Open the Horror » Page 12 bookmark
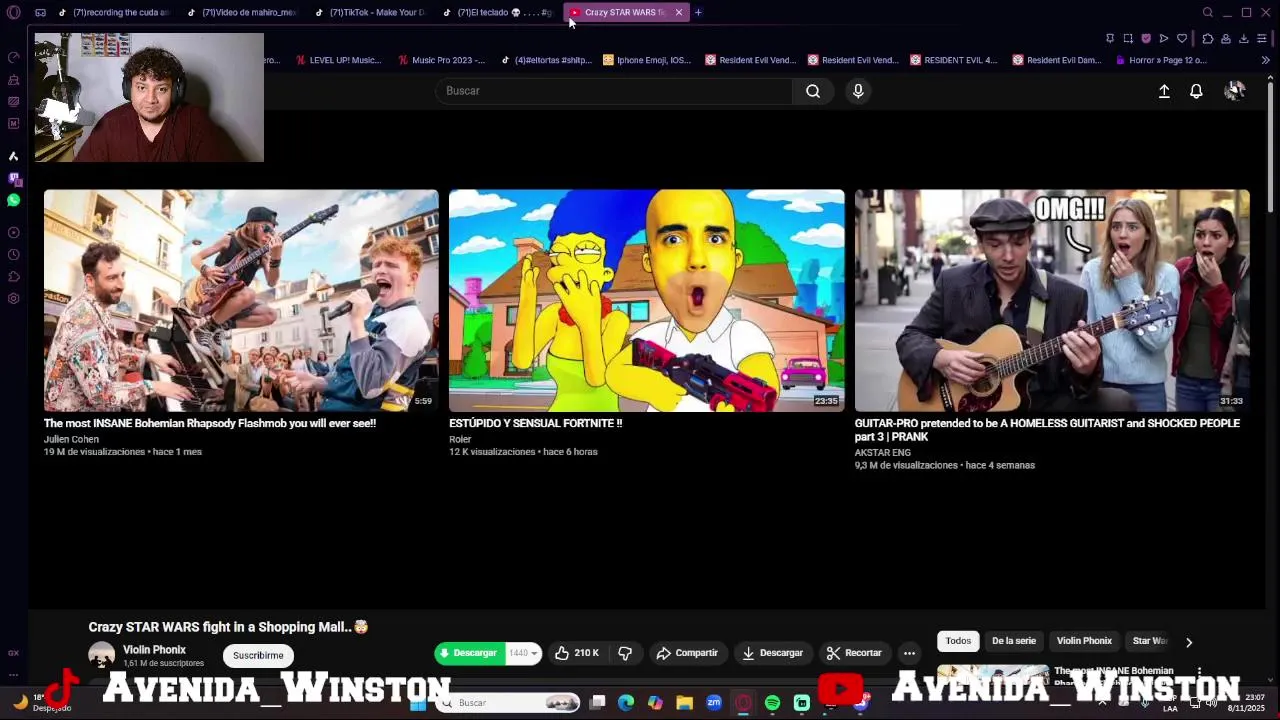This screenshot has height=720, width=1280. pyautogui.click(x=1160, y=60)
